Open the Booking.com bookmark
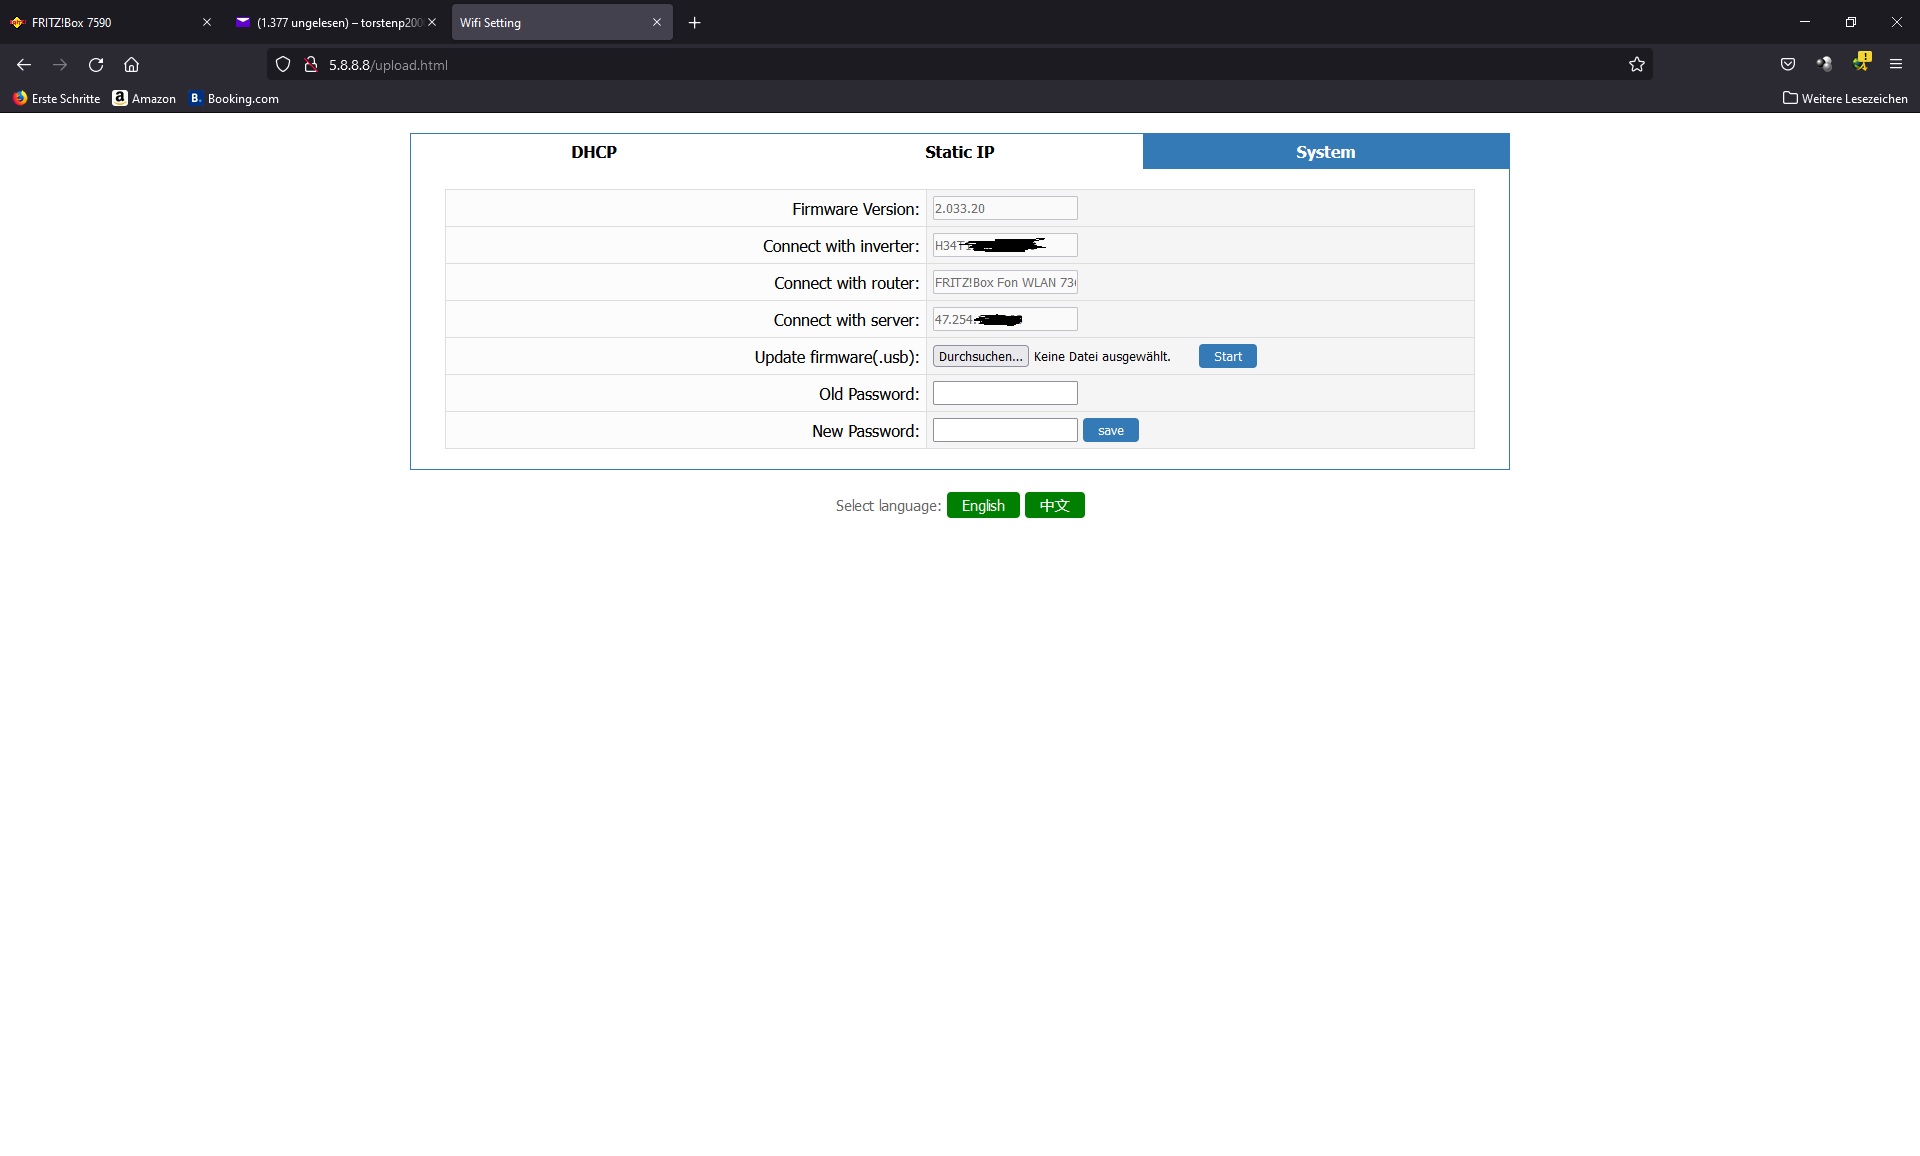 pyautogui.click(x=234, y=98)
